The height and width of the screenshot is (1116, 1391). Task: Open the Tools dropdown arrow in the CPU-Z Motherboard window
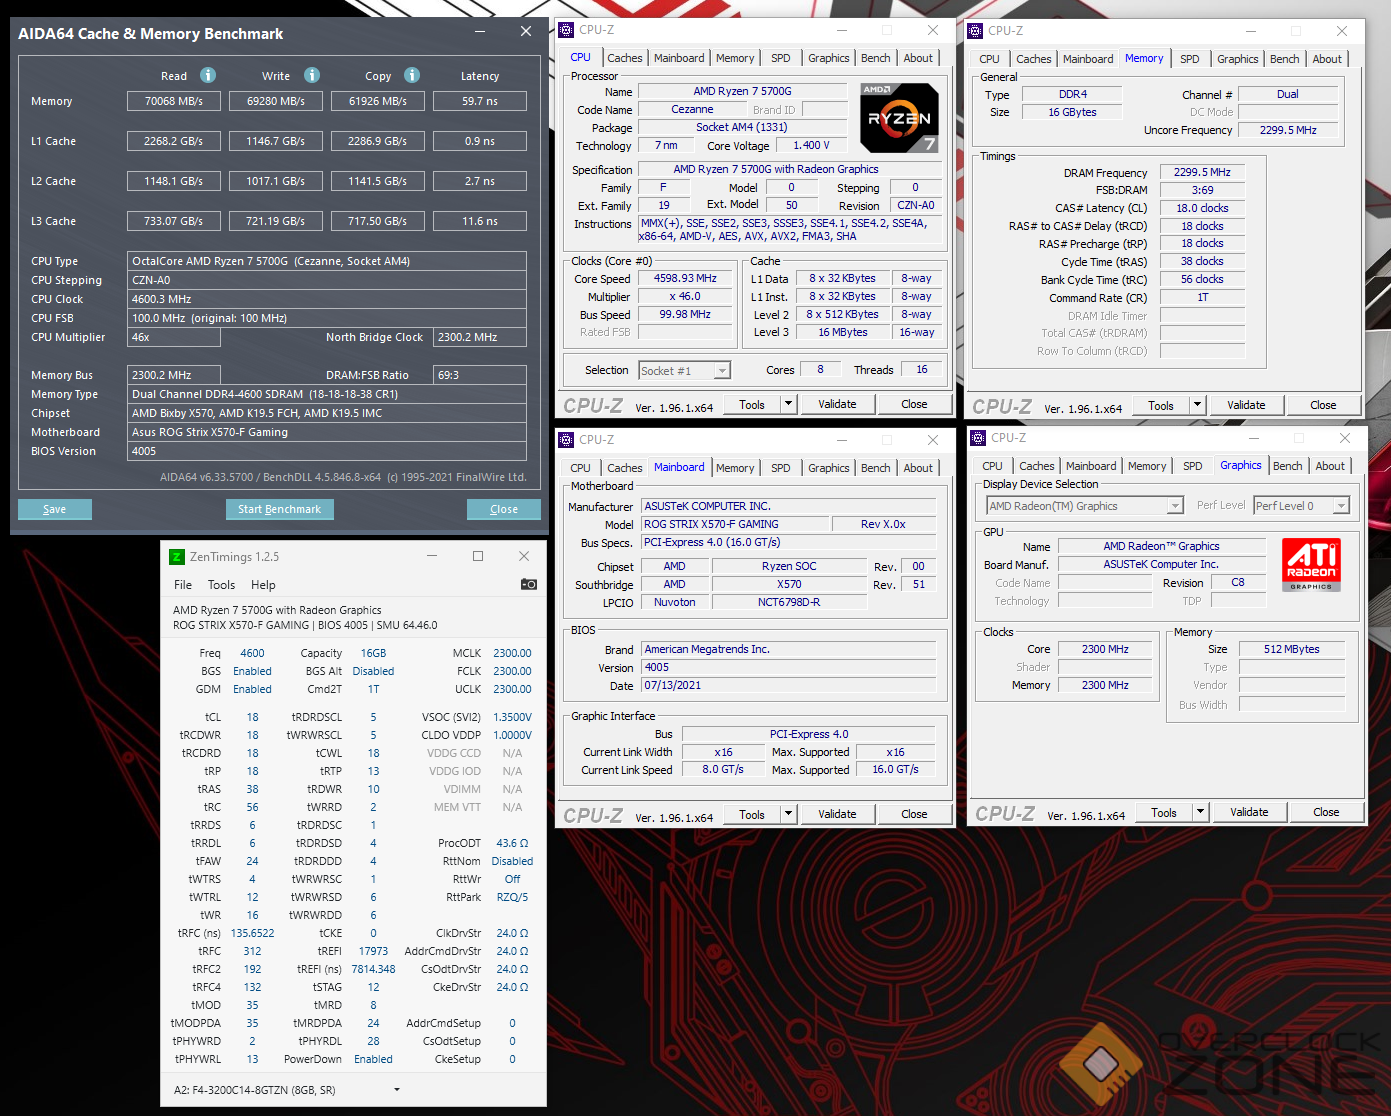[789, 814]
